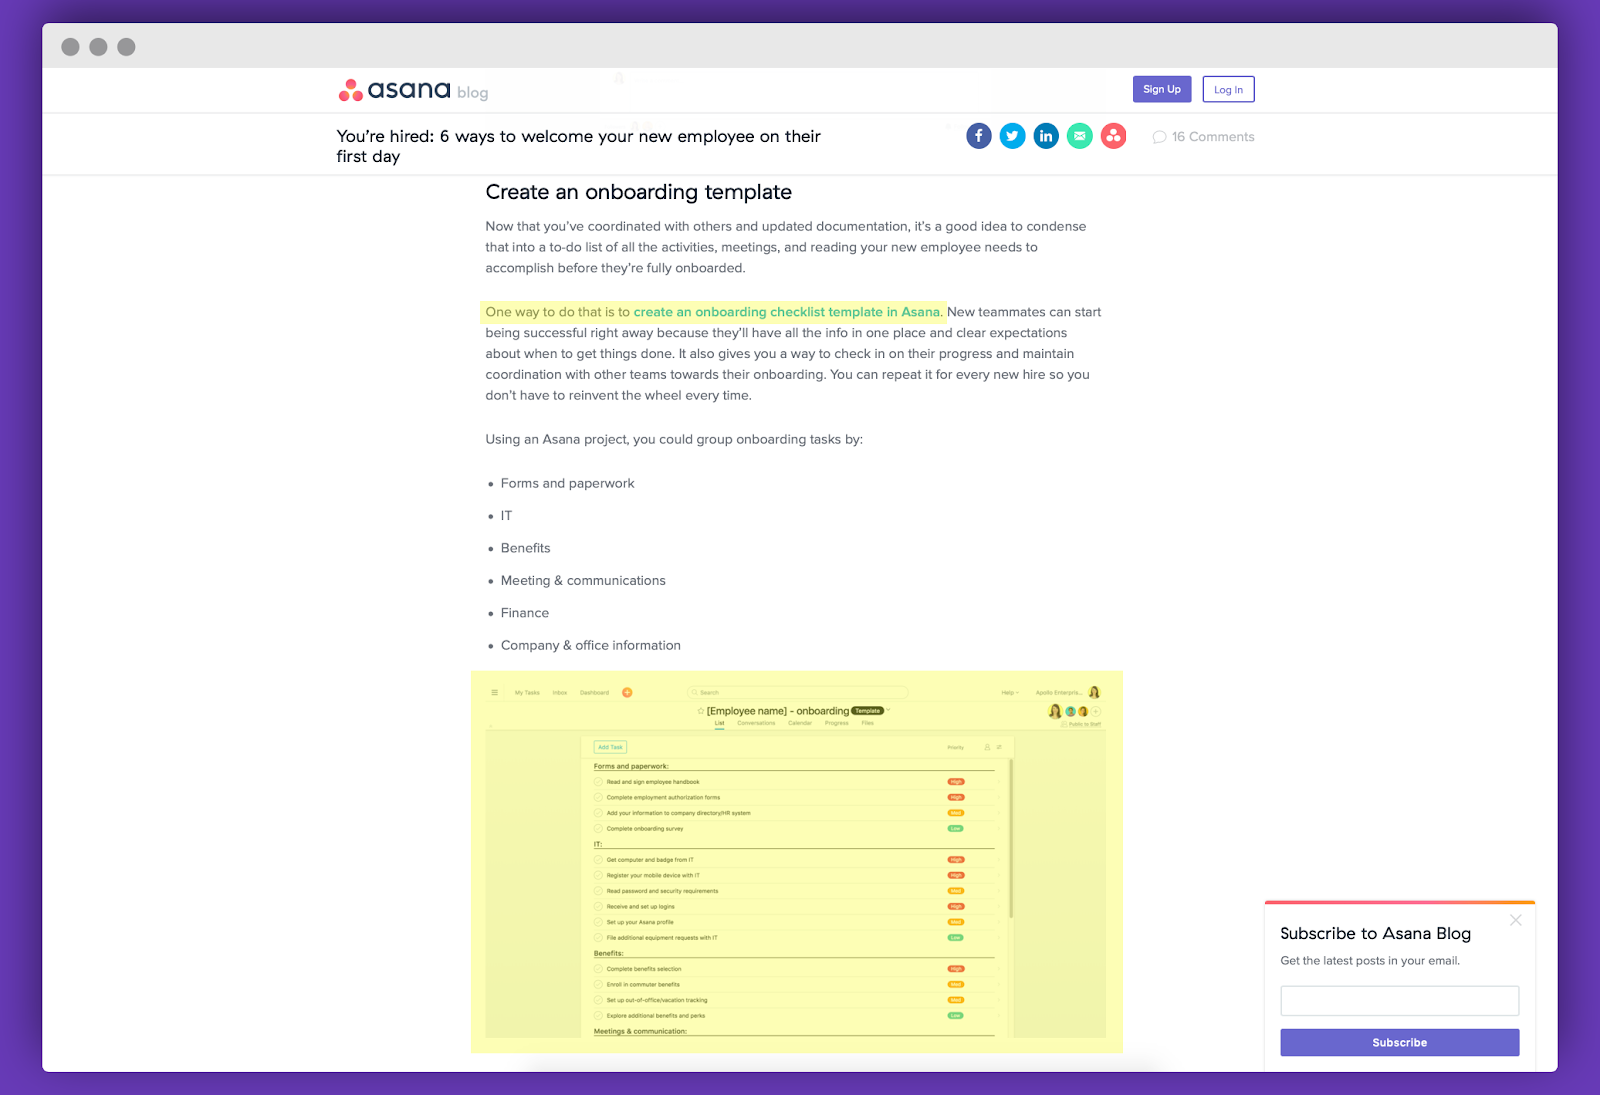Click the Asana logo in the header
Image resolution: width=1600 pixels, height=1095 pixels.
click(x=394, y=90)
